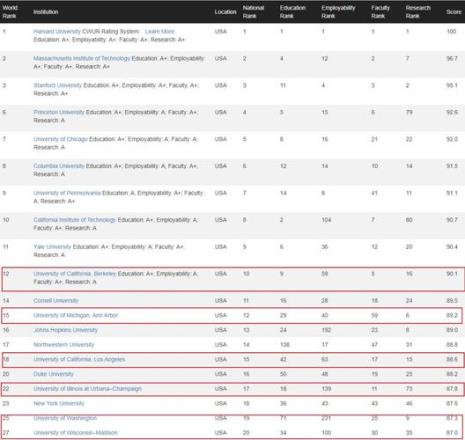The image size is (465, 440).
Task: Select Harvard's score value 100
Action: point(451,32)
